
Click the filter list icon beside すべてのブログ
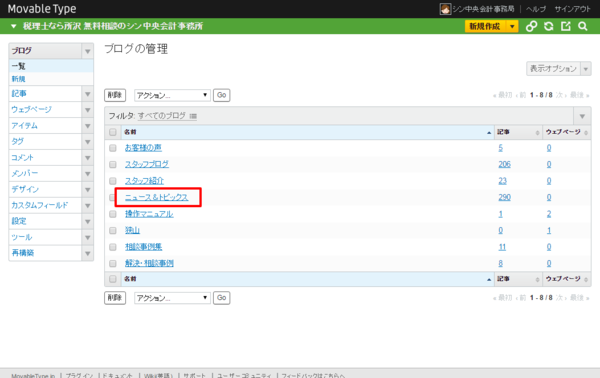tap(193, 116)
